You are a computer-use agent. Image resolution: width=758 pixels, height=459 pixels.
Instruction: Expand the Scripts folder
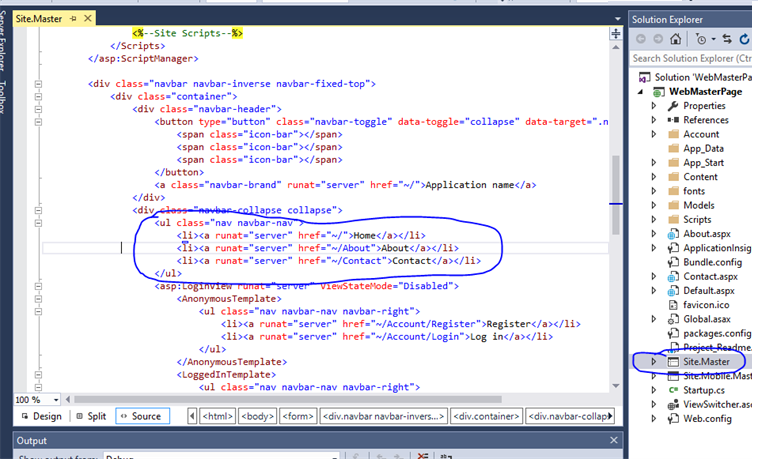click(654, 219)
